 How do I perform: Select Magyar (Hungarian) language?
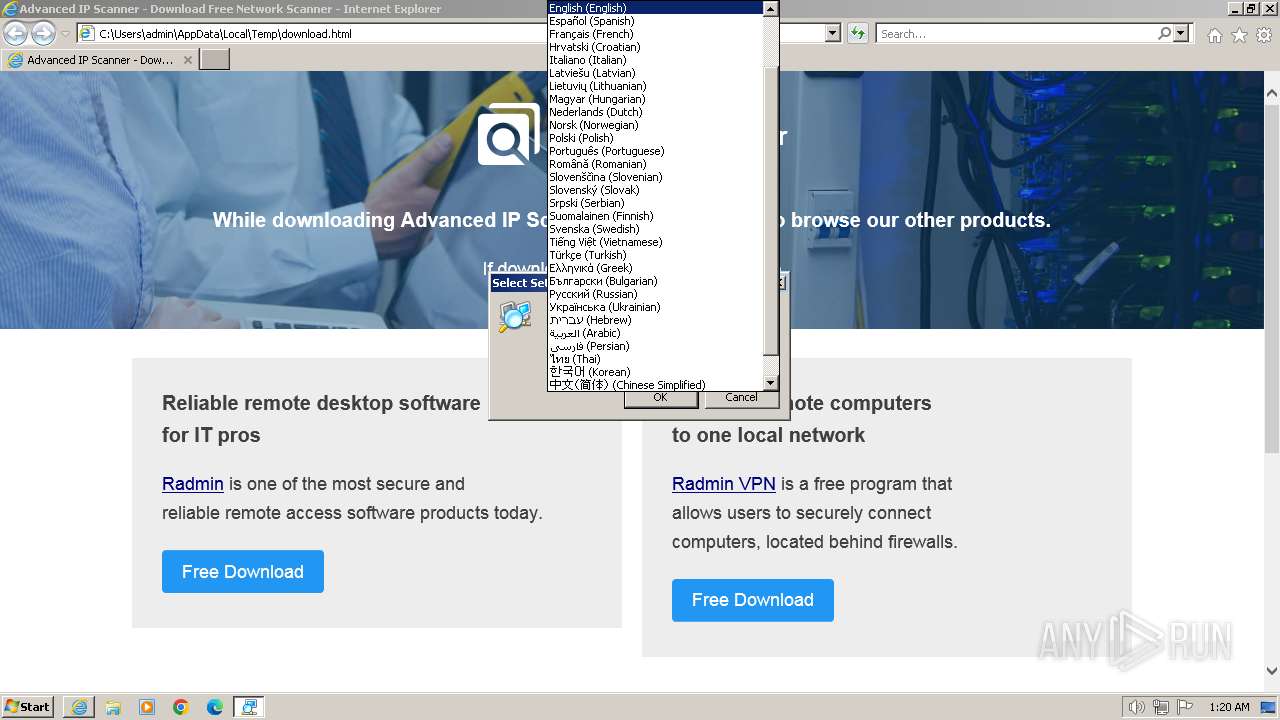pos(655,99)
